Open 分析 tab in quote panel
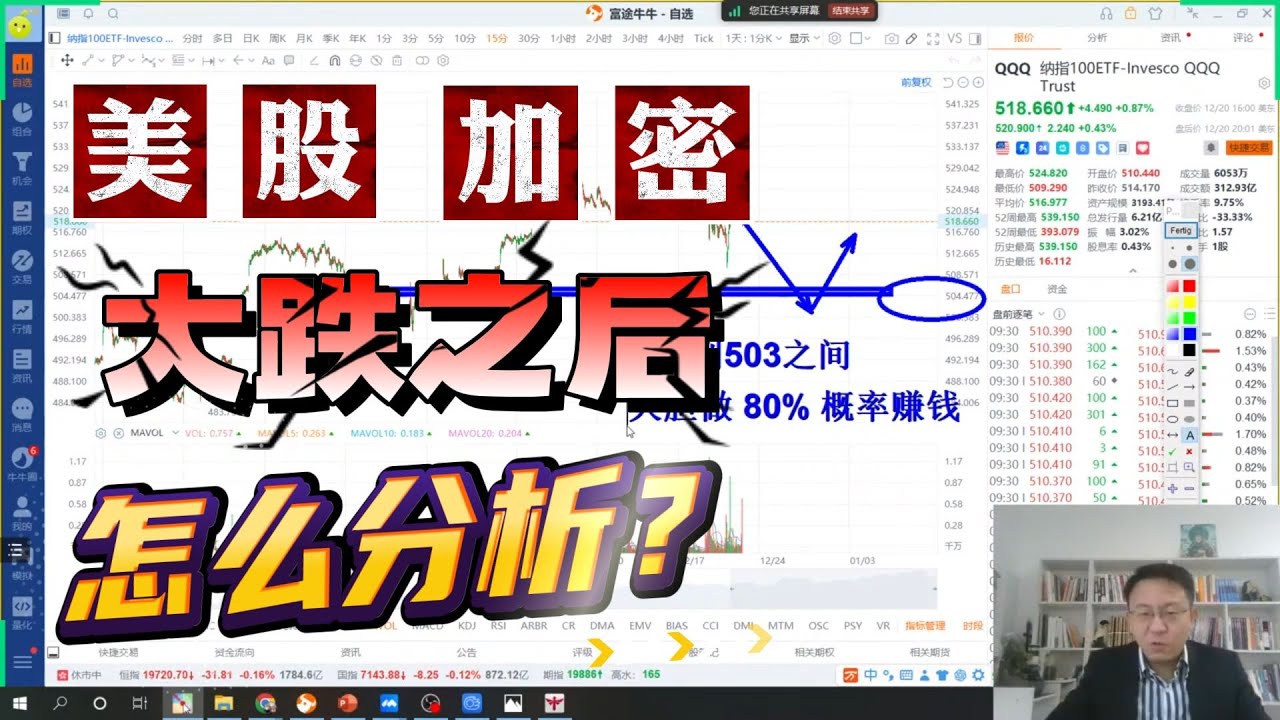 coord(1097,38)
